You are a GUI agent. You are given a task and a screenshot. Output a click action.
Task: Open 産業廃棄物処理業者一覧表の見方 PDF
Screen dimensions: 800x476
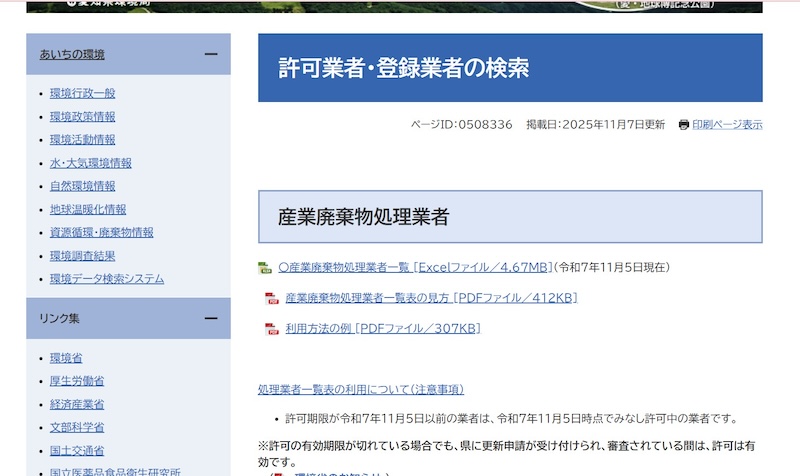(x=431, y=298)
